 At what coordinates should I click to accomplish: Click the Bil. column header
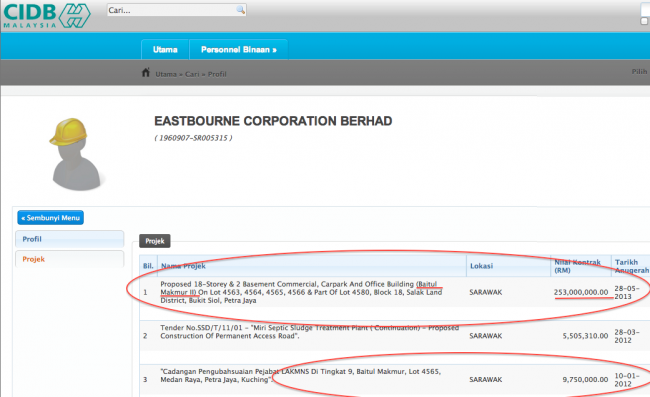tap(148, 266)
